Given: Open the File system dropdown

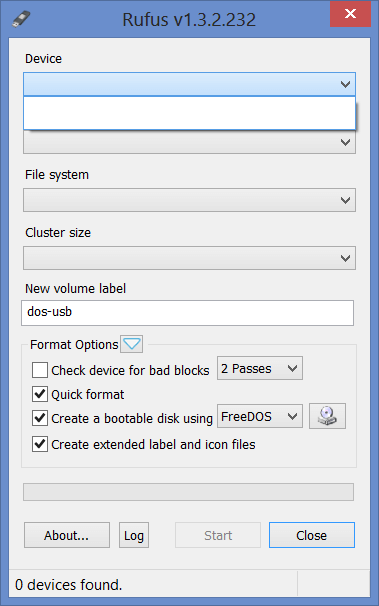Looking at the screenshot, I should click(189, 200).
